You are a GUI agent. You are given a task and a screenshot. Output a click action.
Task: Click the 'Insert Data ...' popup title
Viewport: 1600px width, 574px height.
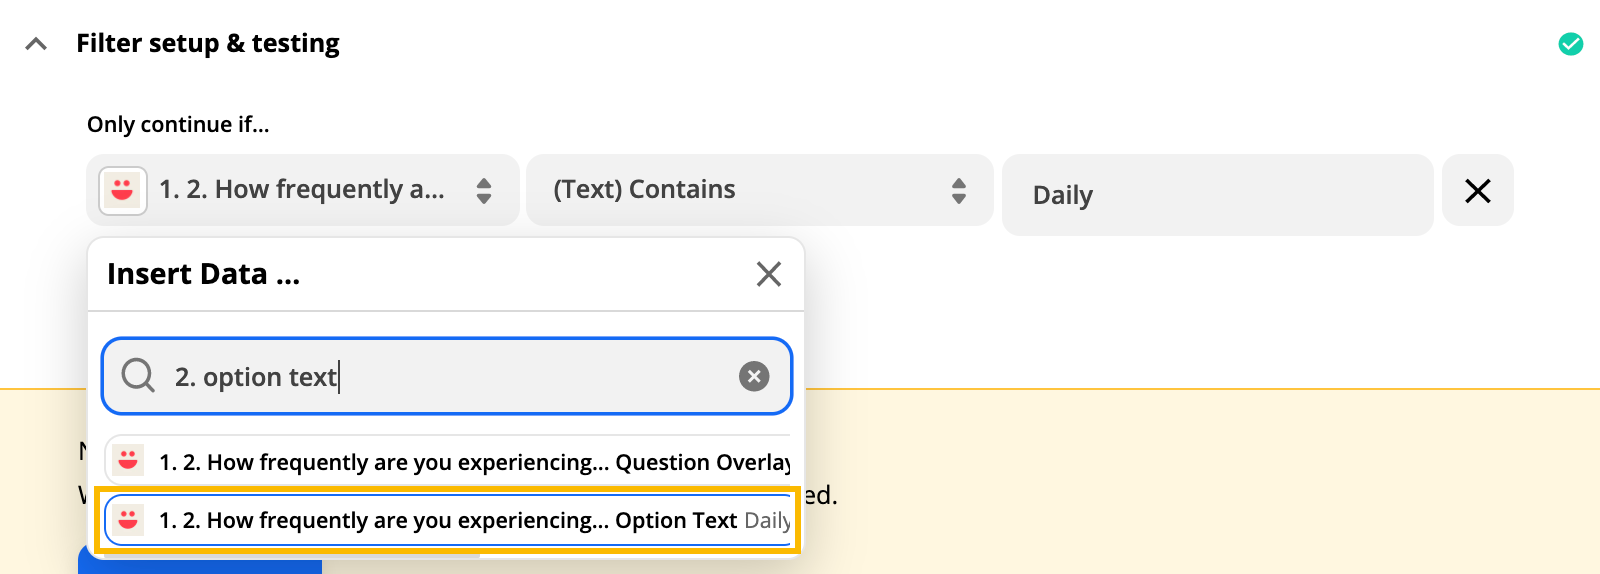click(x=204, y=274)
